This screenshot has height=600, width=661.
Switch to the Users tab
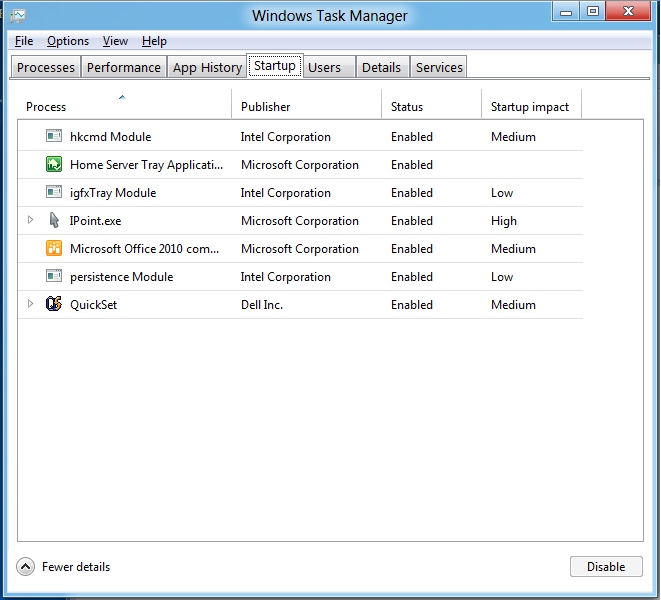329,67
